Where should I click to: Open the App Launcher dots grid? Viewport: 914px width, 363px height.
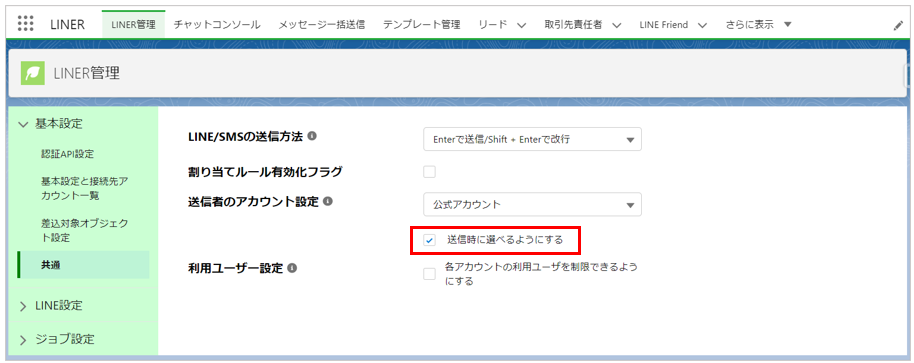[26, 24]
